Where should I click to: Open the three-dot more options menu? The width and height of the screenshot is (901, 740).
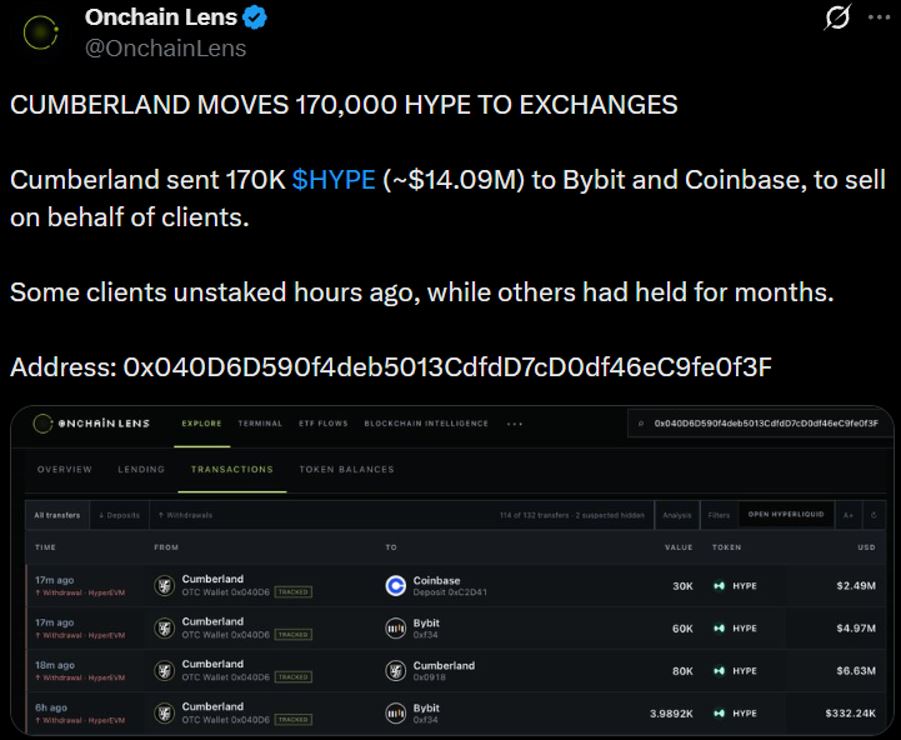[x=879, y=17]
